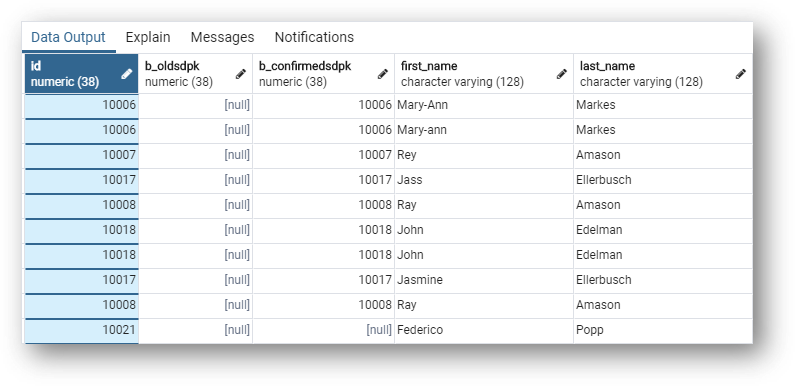Select the Notifications tab
Image resolution: width=795 pixels, height=386 pixels.
[x=314, y=38]
